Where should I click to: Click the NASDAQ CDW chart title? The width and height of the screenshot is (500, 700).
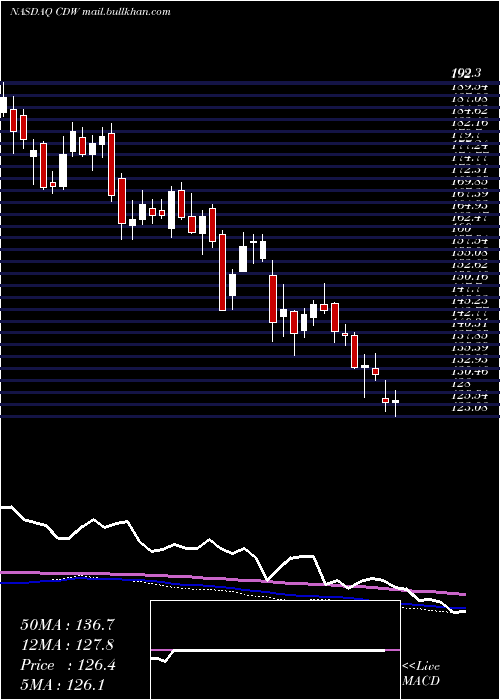(x=90, y=12)
